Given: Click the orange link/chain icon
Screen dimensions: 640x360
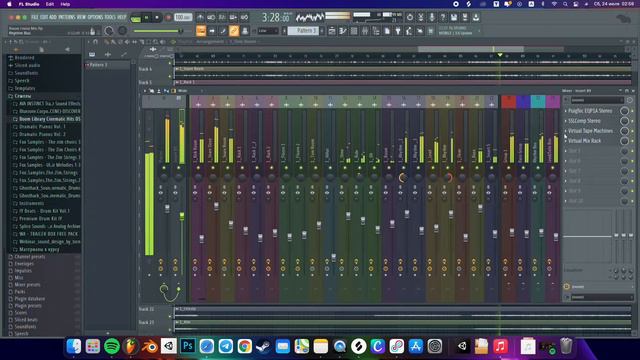Looking at the screenshot, I should [x=234, y=31].
